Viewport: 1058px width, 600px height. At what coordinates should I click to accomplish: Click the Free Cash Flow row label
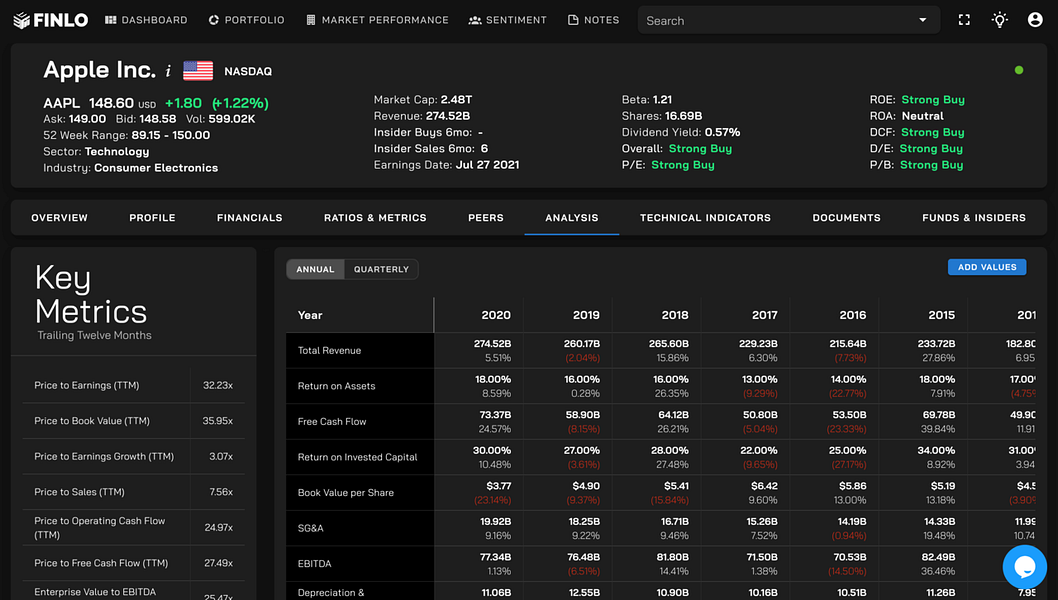tap(332, 422)
